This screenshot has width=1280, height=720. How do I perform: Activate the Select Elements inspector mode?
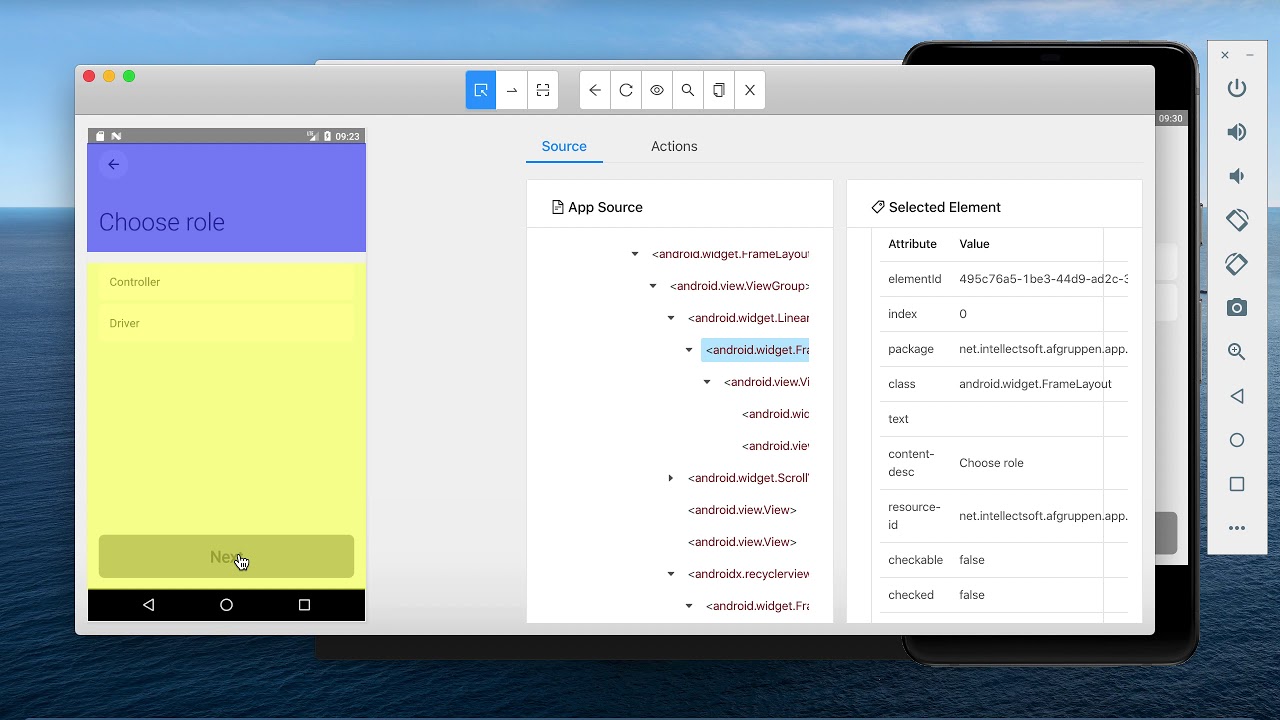[481, 90]
